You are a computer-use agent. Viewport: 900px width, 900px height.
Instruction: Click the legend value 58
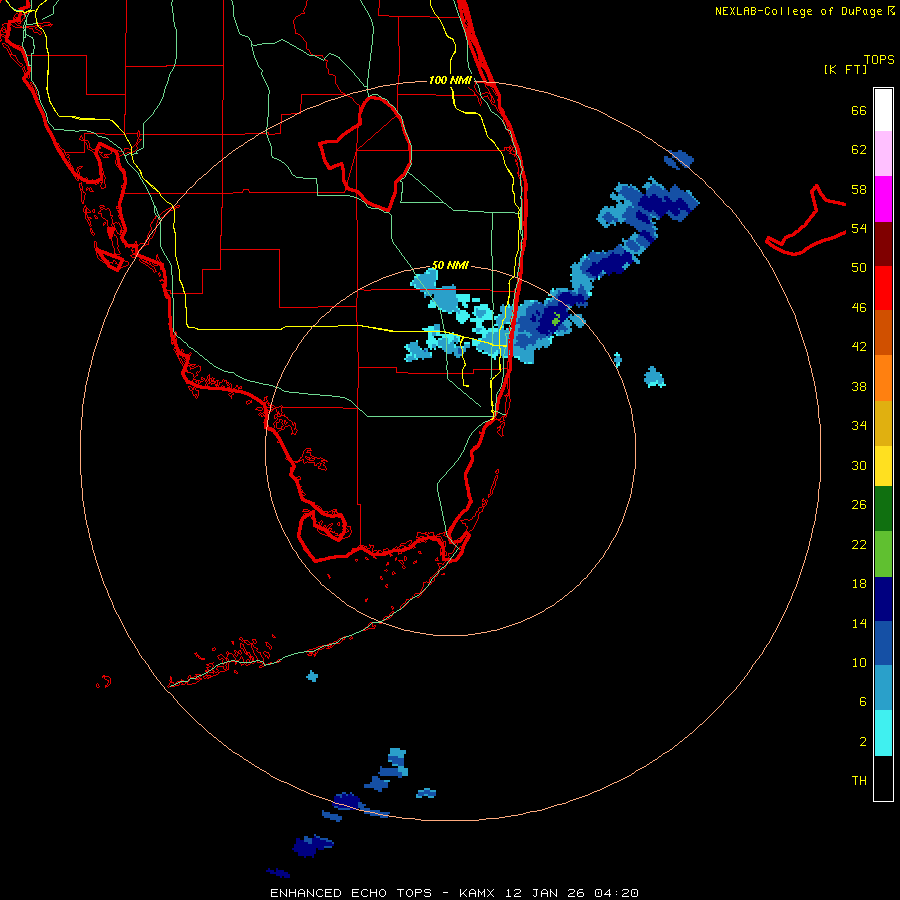click(x=859, y=189)
